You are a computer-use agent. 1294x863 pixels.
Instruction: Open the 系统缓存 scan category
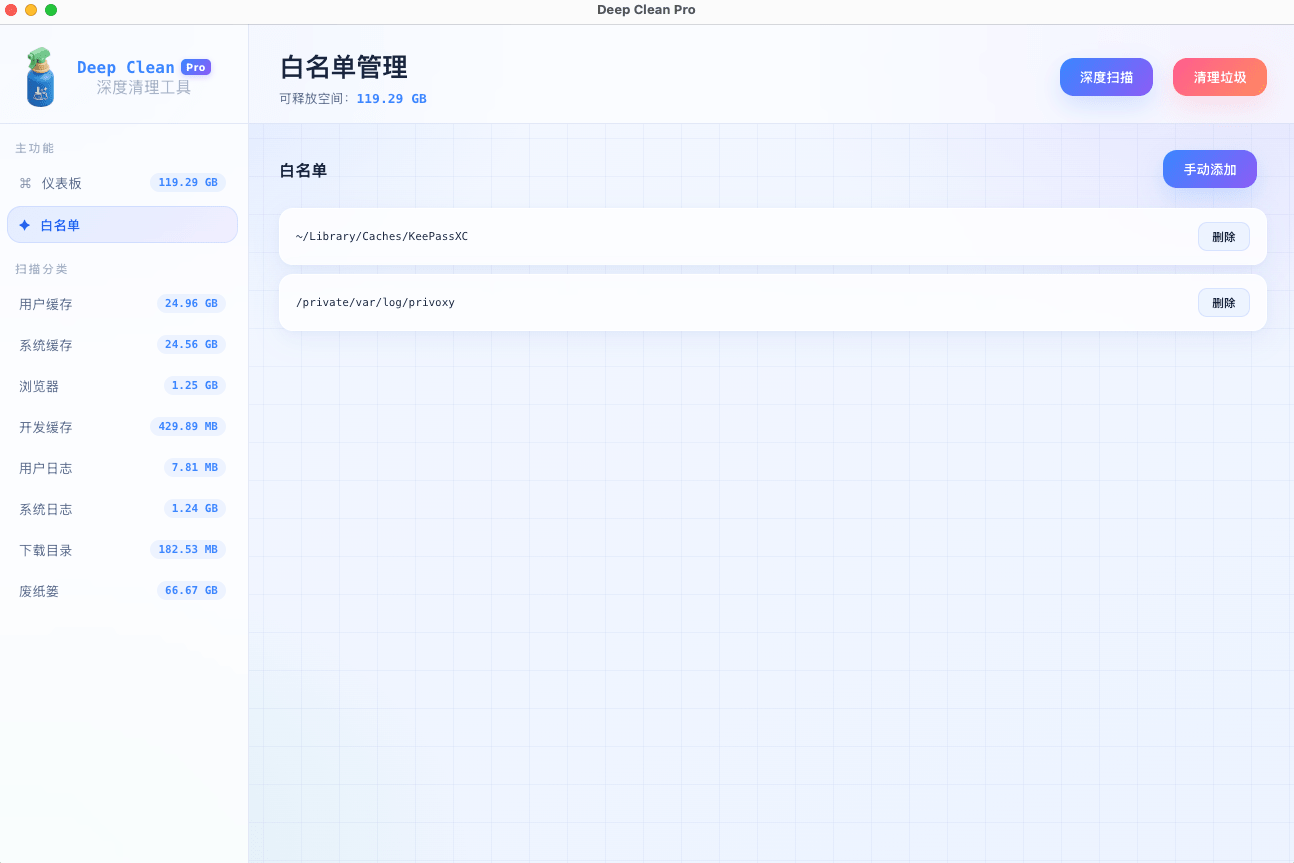point(122,345)
